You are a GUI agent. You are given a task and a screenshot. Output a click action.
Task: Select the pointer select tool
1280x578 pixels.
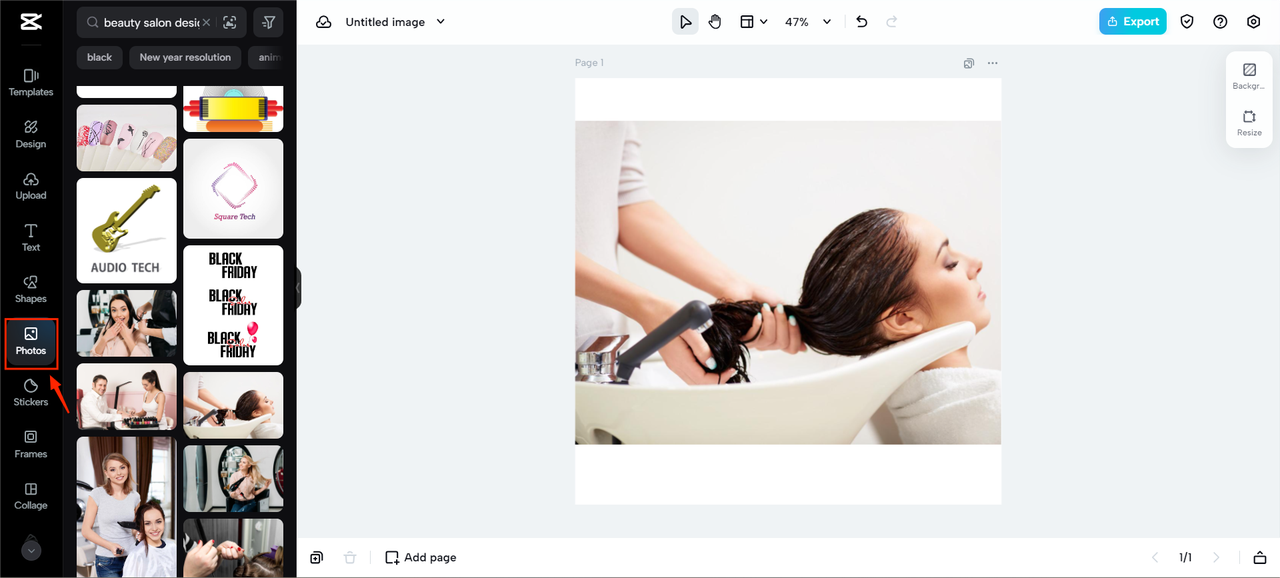[x=685, y=21]
